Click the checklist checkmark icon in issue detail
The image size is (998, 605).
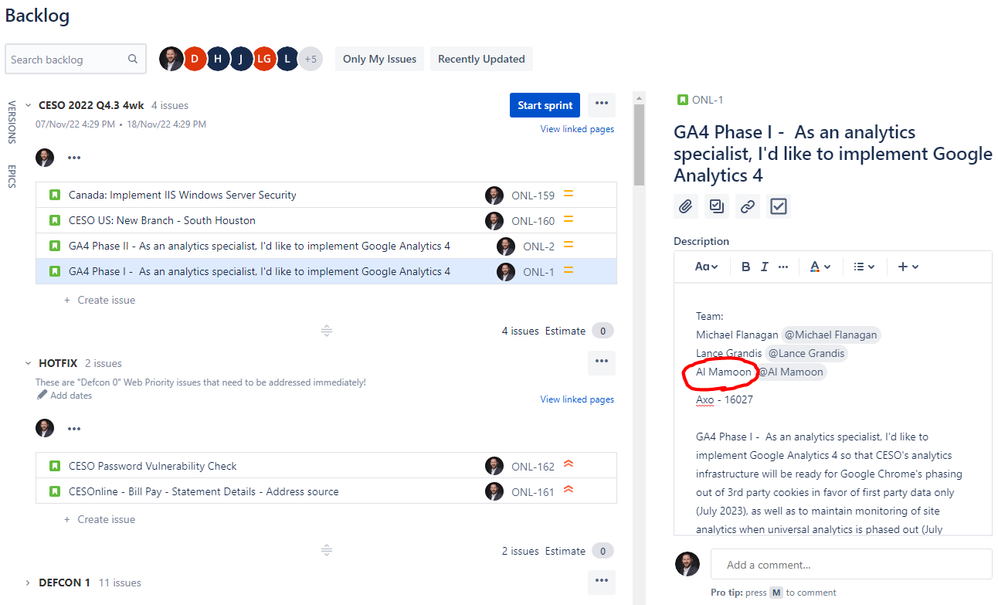[x=778, y=206]
